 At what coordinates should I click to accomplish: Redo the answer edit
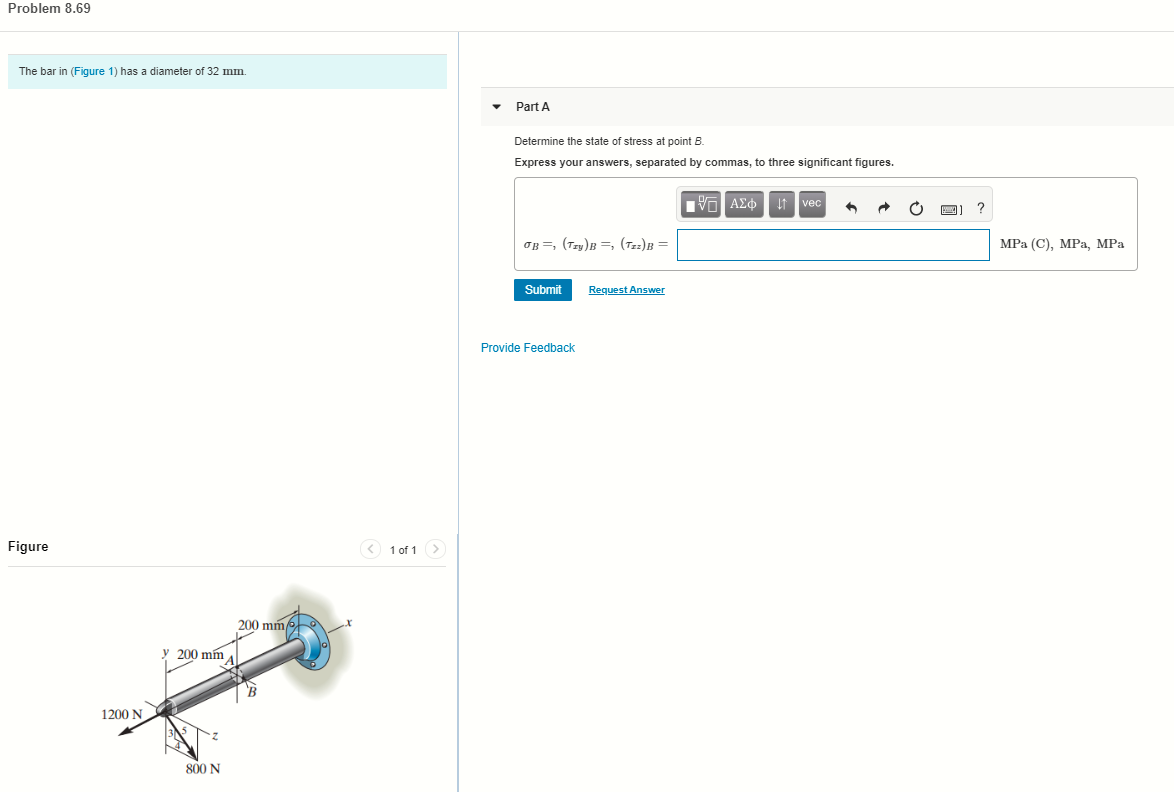point(883,208)
